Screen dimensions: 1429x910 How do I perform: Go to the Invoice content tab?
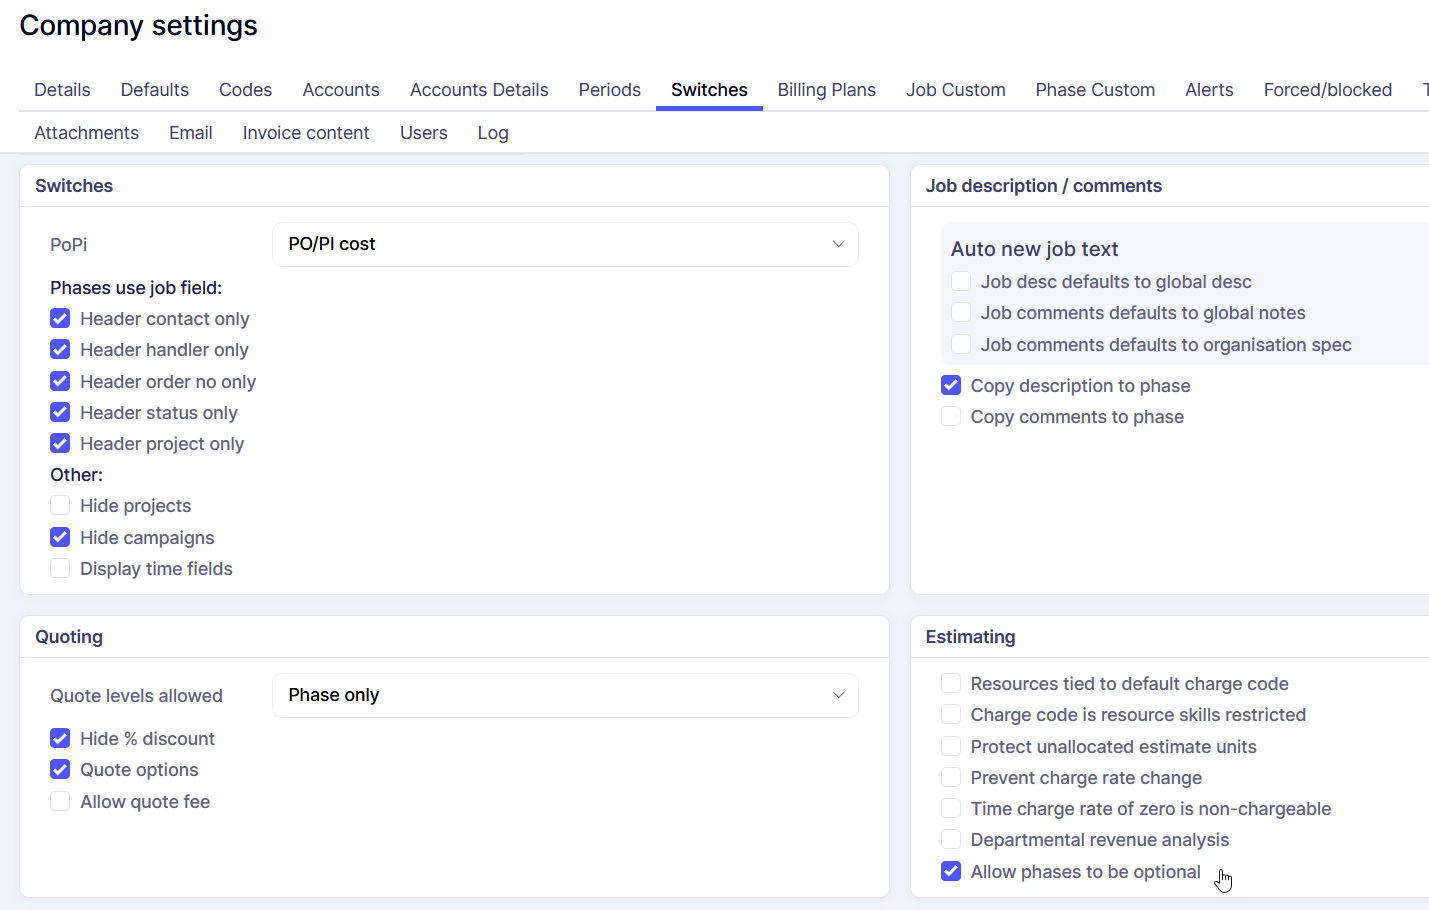click(306, 133)
